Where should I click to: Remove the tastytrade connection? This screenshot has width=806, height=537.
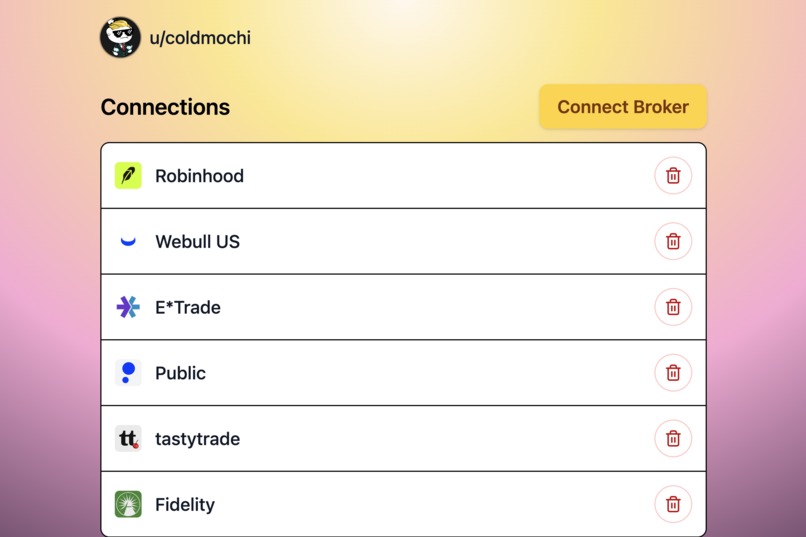(x=673, y=438)
